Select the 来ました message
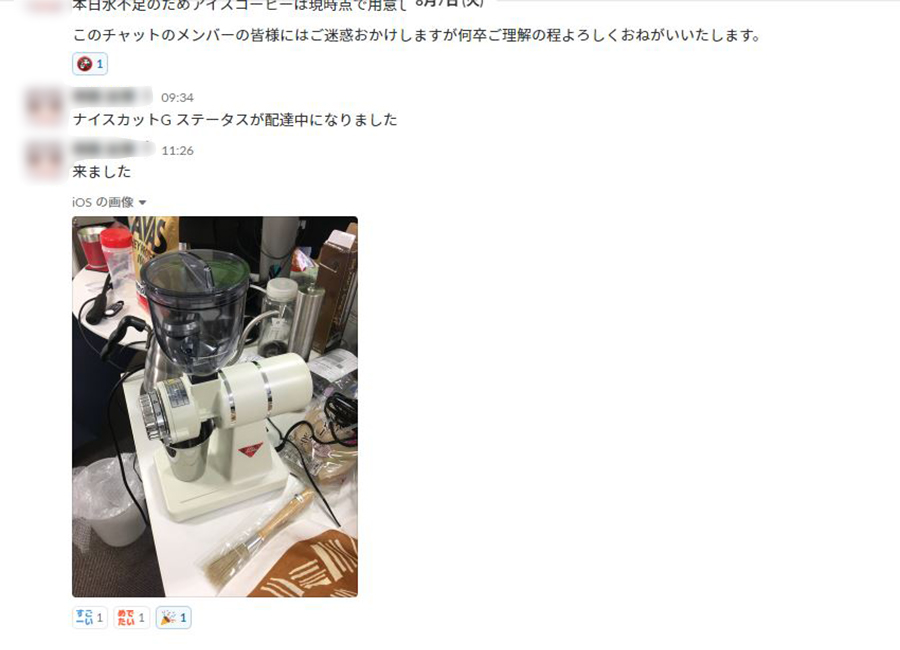 pos(102,172)
